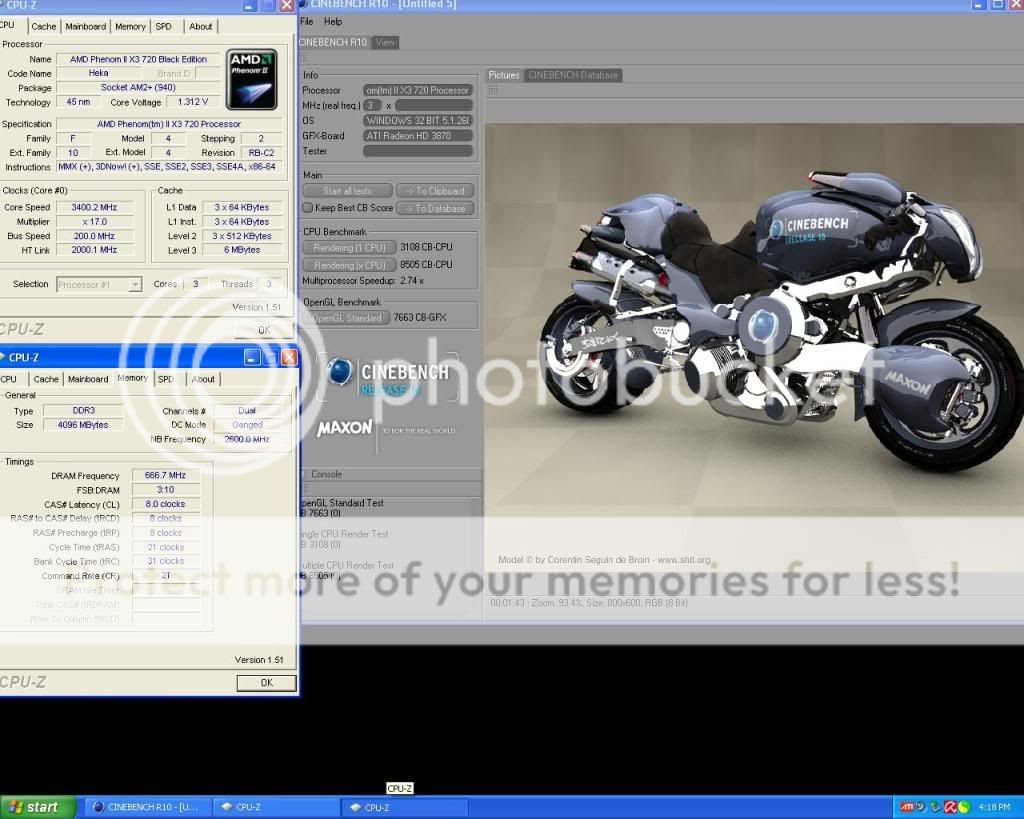1024x819 pixels.
Task: Click the AMD Phenom II logo
Action: click(x=252, y=79)
